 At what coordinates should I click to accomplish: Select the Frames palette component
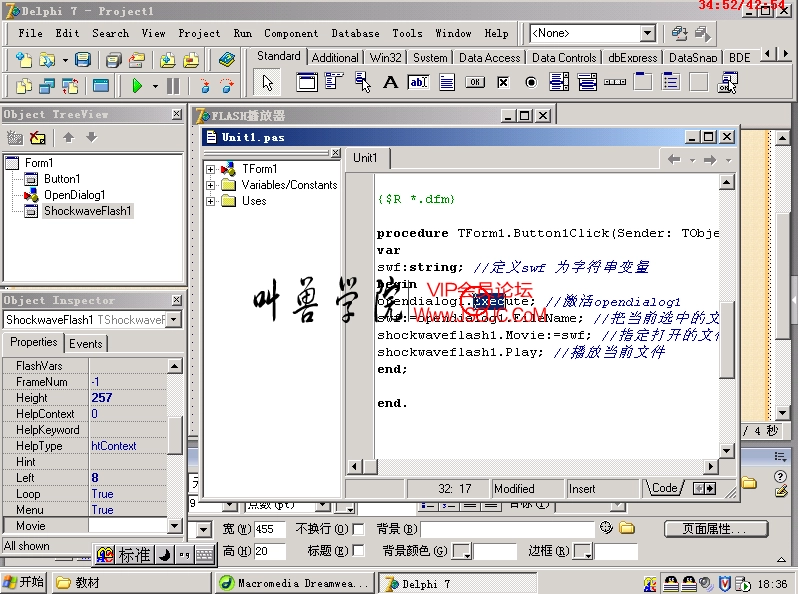click(307, 82)
